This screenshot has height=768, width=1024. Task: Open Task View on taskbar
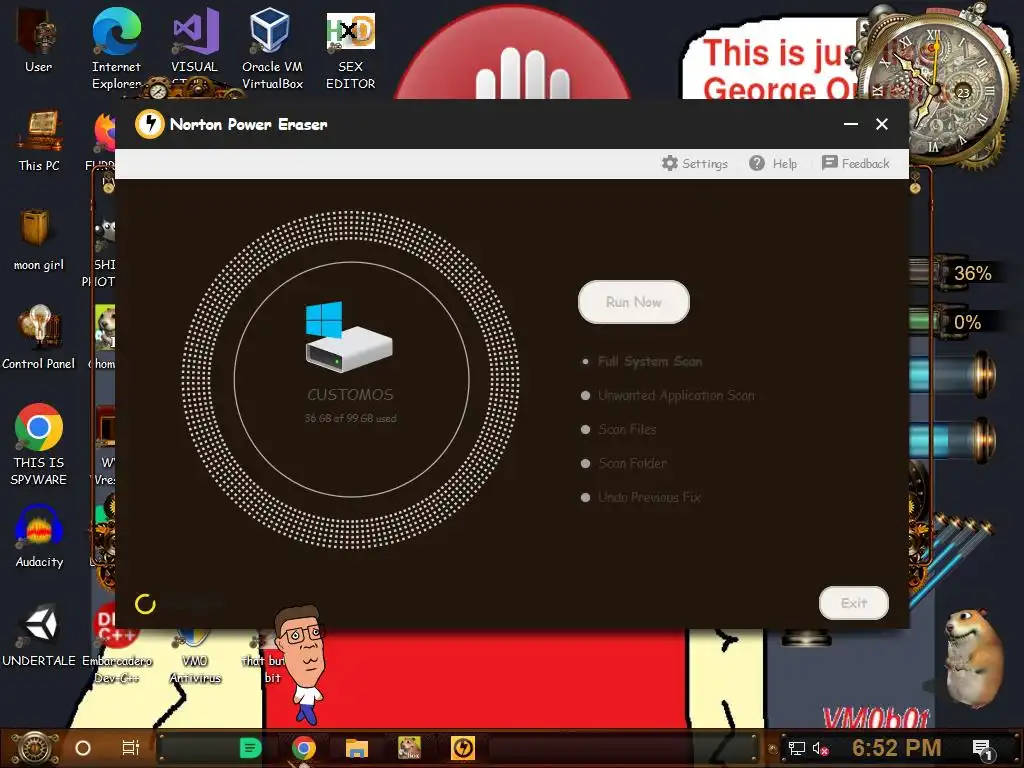click(131, 748)
